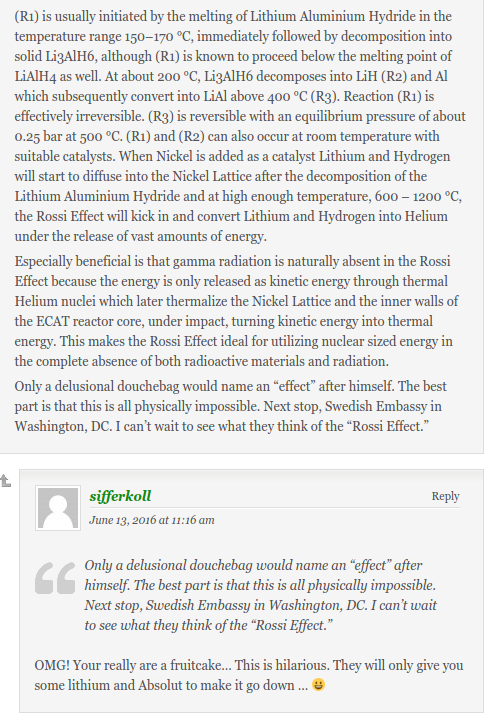Click the line "the complete absence of both radioactive"
This screenshot has width=497, height=726.
[x=201, y=361]
